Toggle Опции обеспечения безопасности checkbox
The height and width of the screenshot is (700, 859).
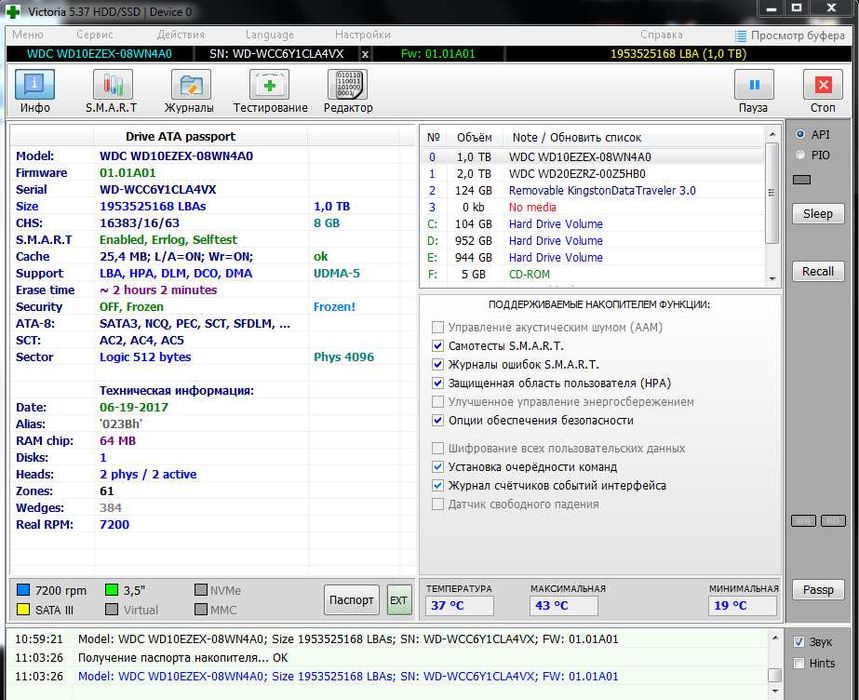(x=437, y=420)
